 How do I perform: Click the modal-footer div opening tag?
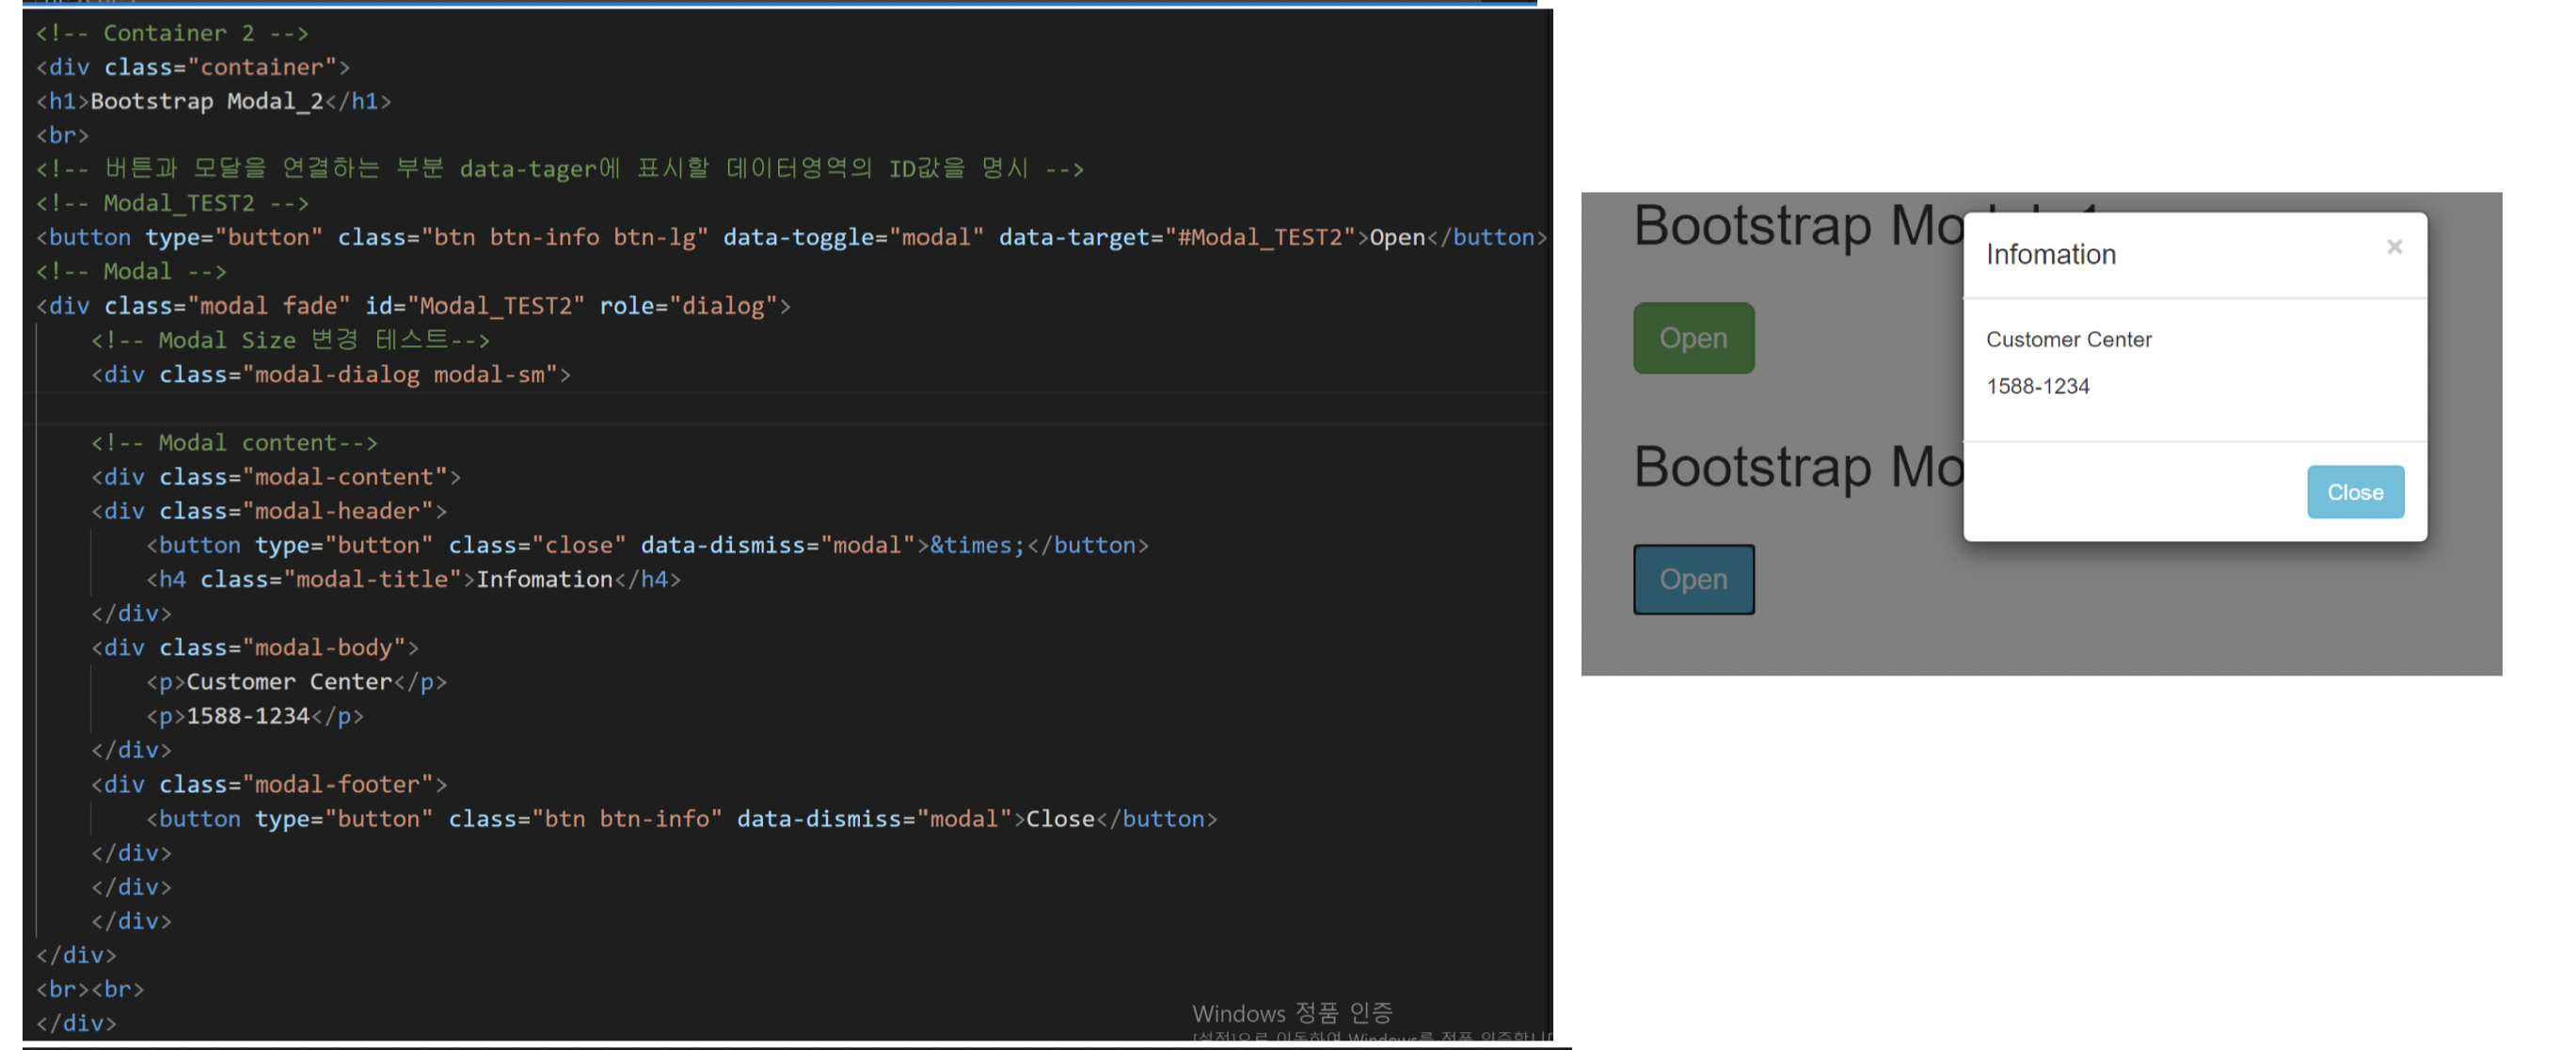(x=268, y=784)
